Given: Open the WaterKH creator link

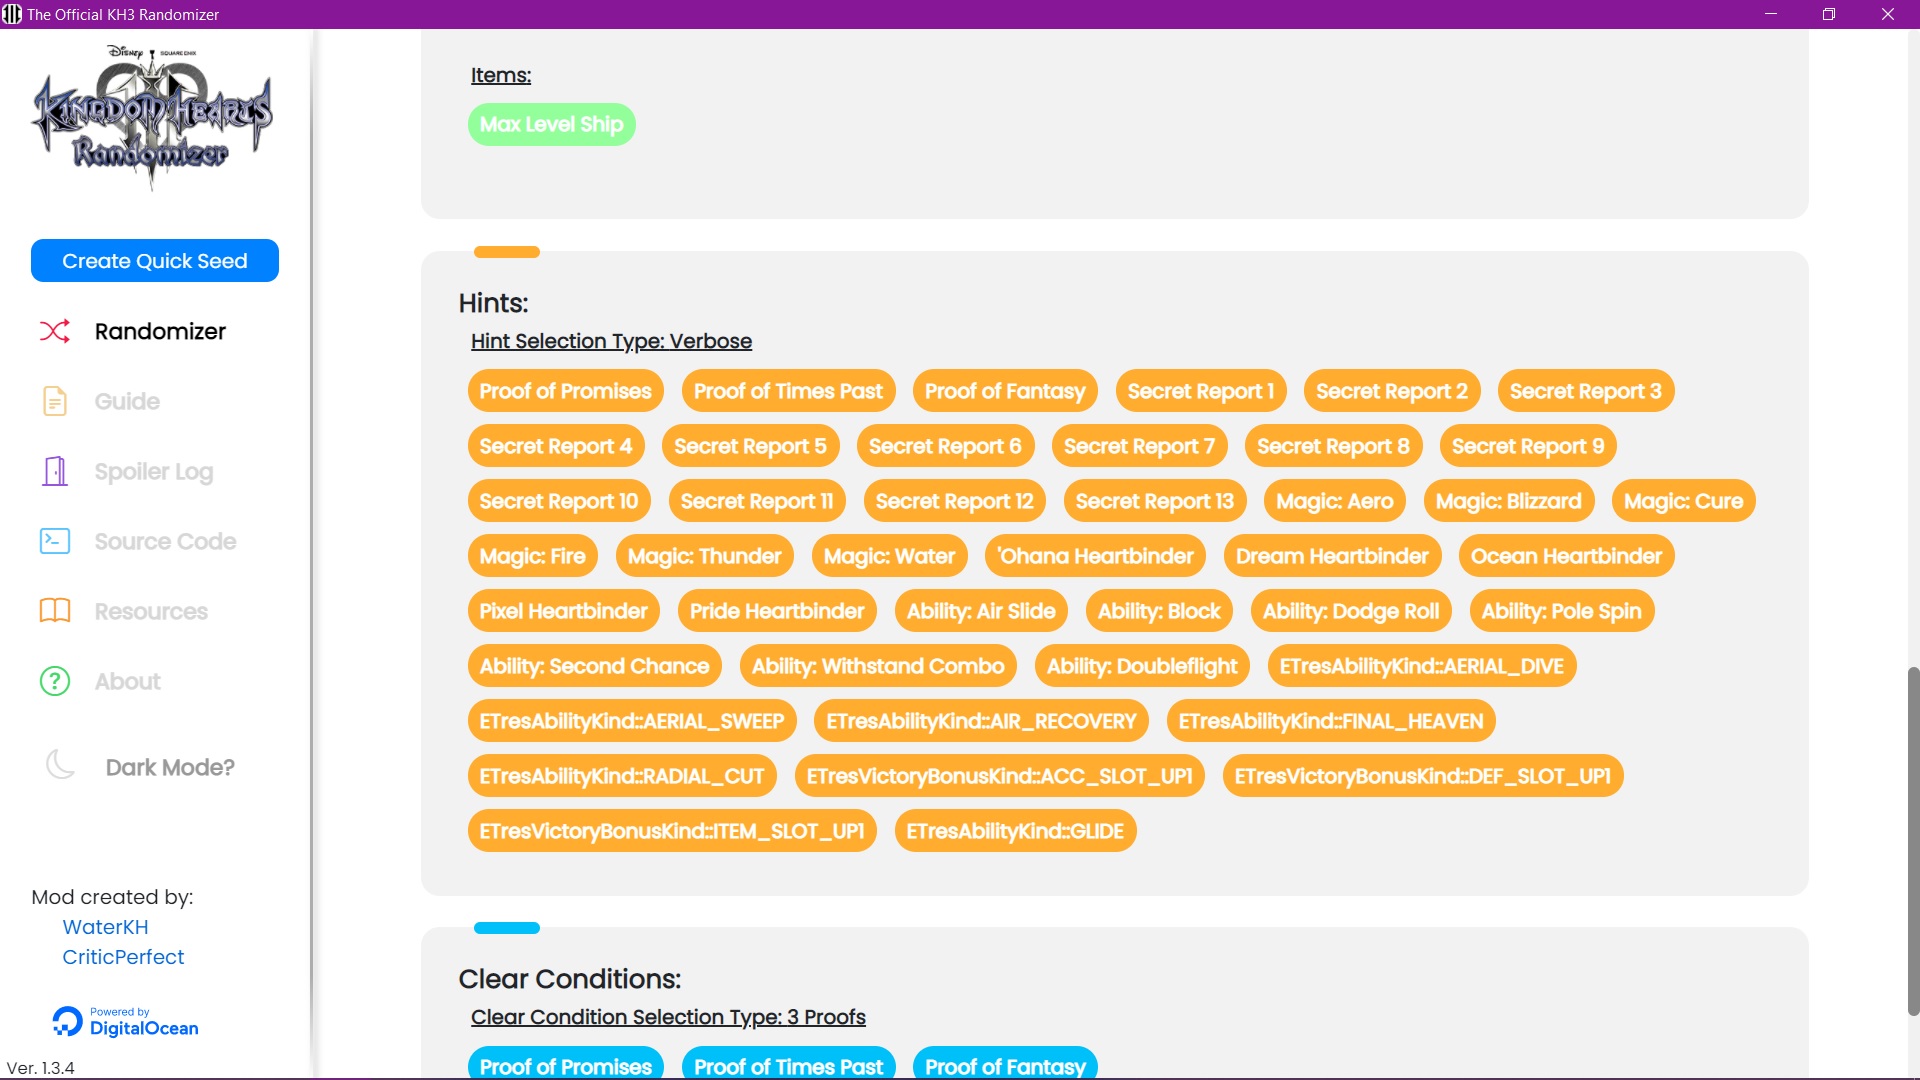Looking at the screenshot, I should click(105, 927).
